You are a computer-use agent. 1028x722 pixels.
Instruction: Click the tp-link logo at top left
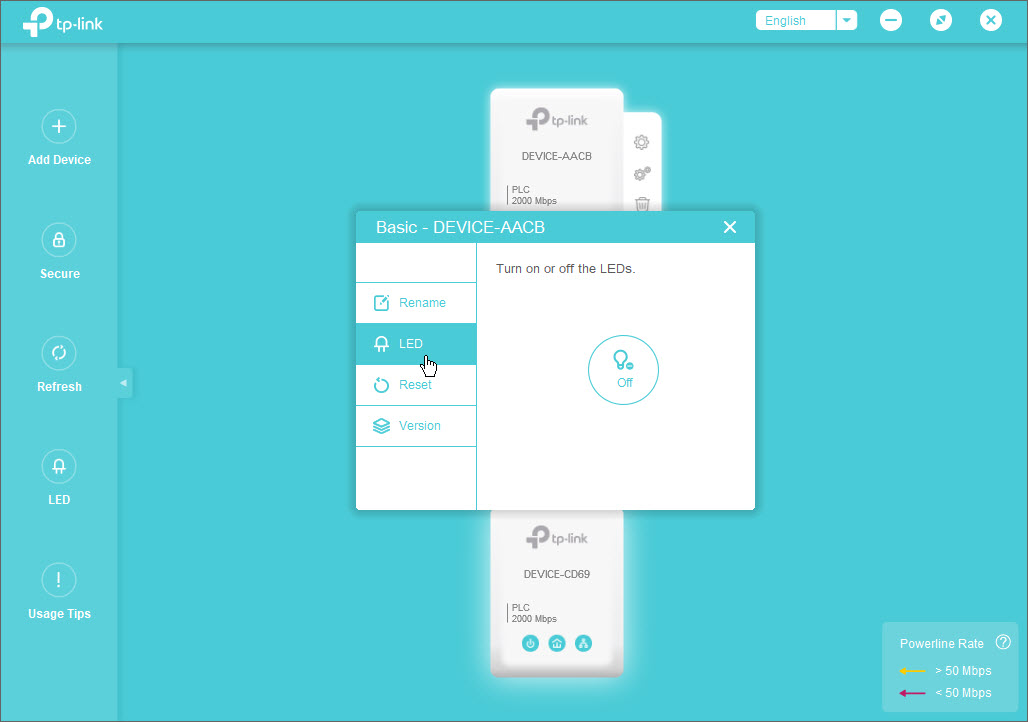pos(63,23)
